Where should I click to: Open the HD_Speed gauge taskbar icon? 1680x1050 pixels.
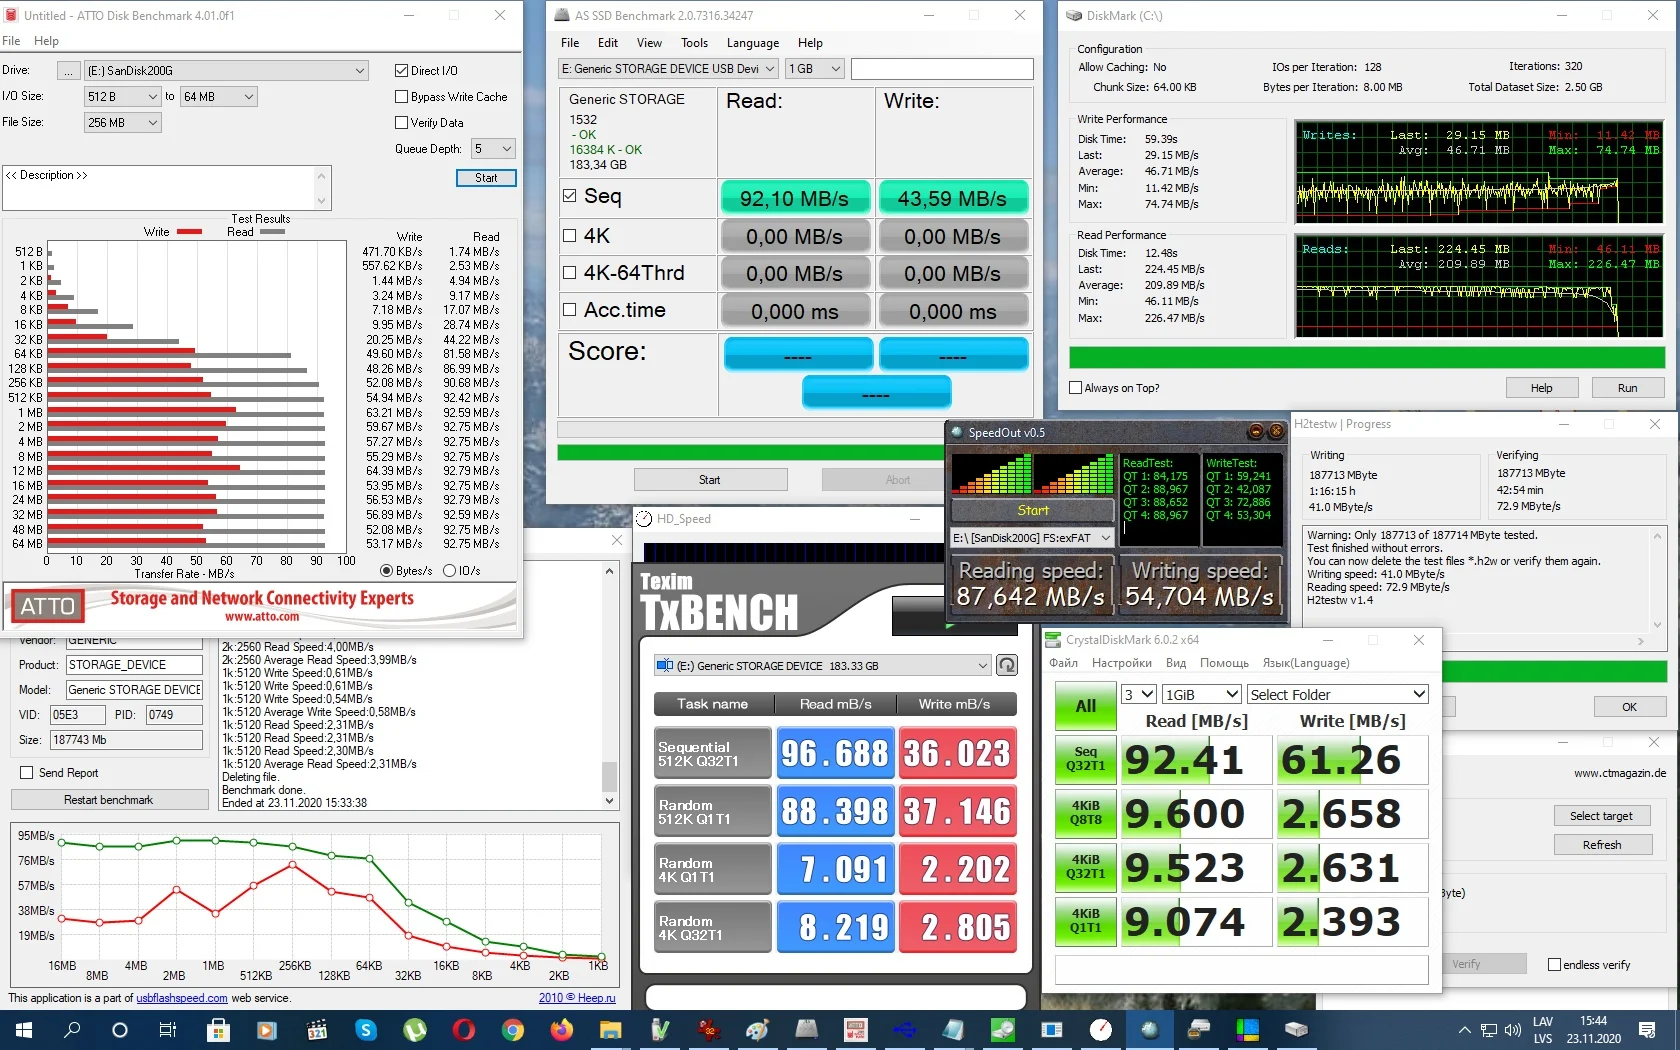(1100, 1029)
